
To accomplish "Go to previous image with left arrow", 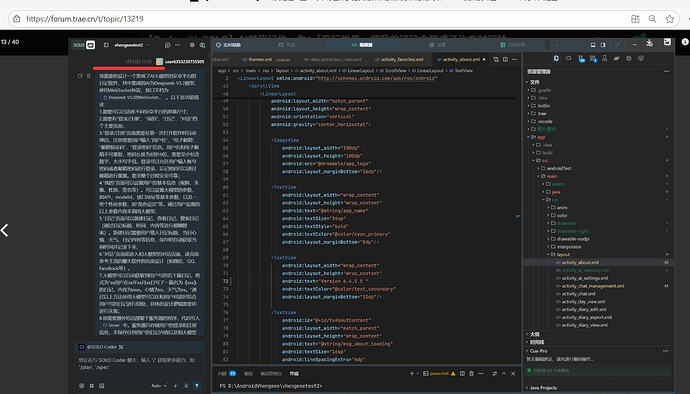I will pyautogui.click(x=5, y=230).
